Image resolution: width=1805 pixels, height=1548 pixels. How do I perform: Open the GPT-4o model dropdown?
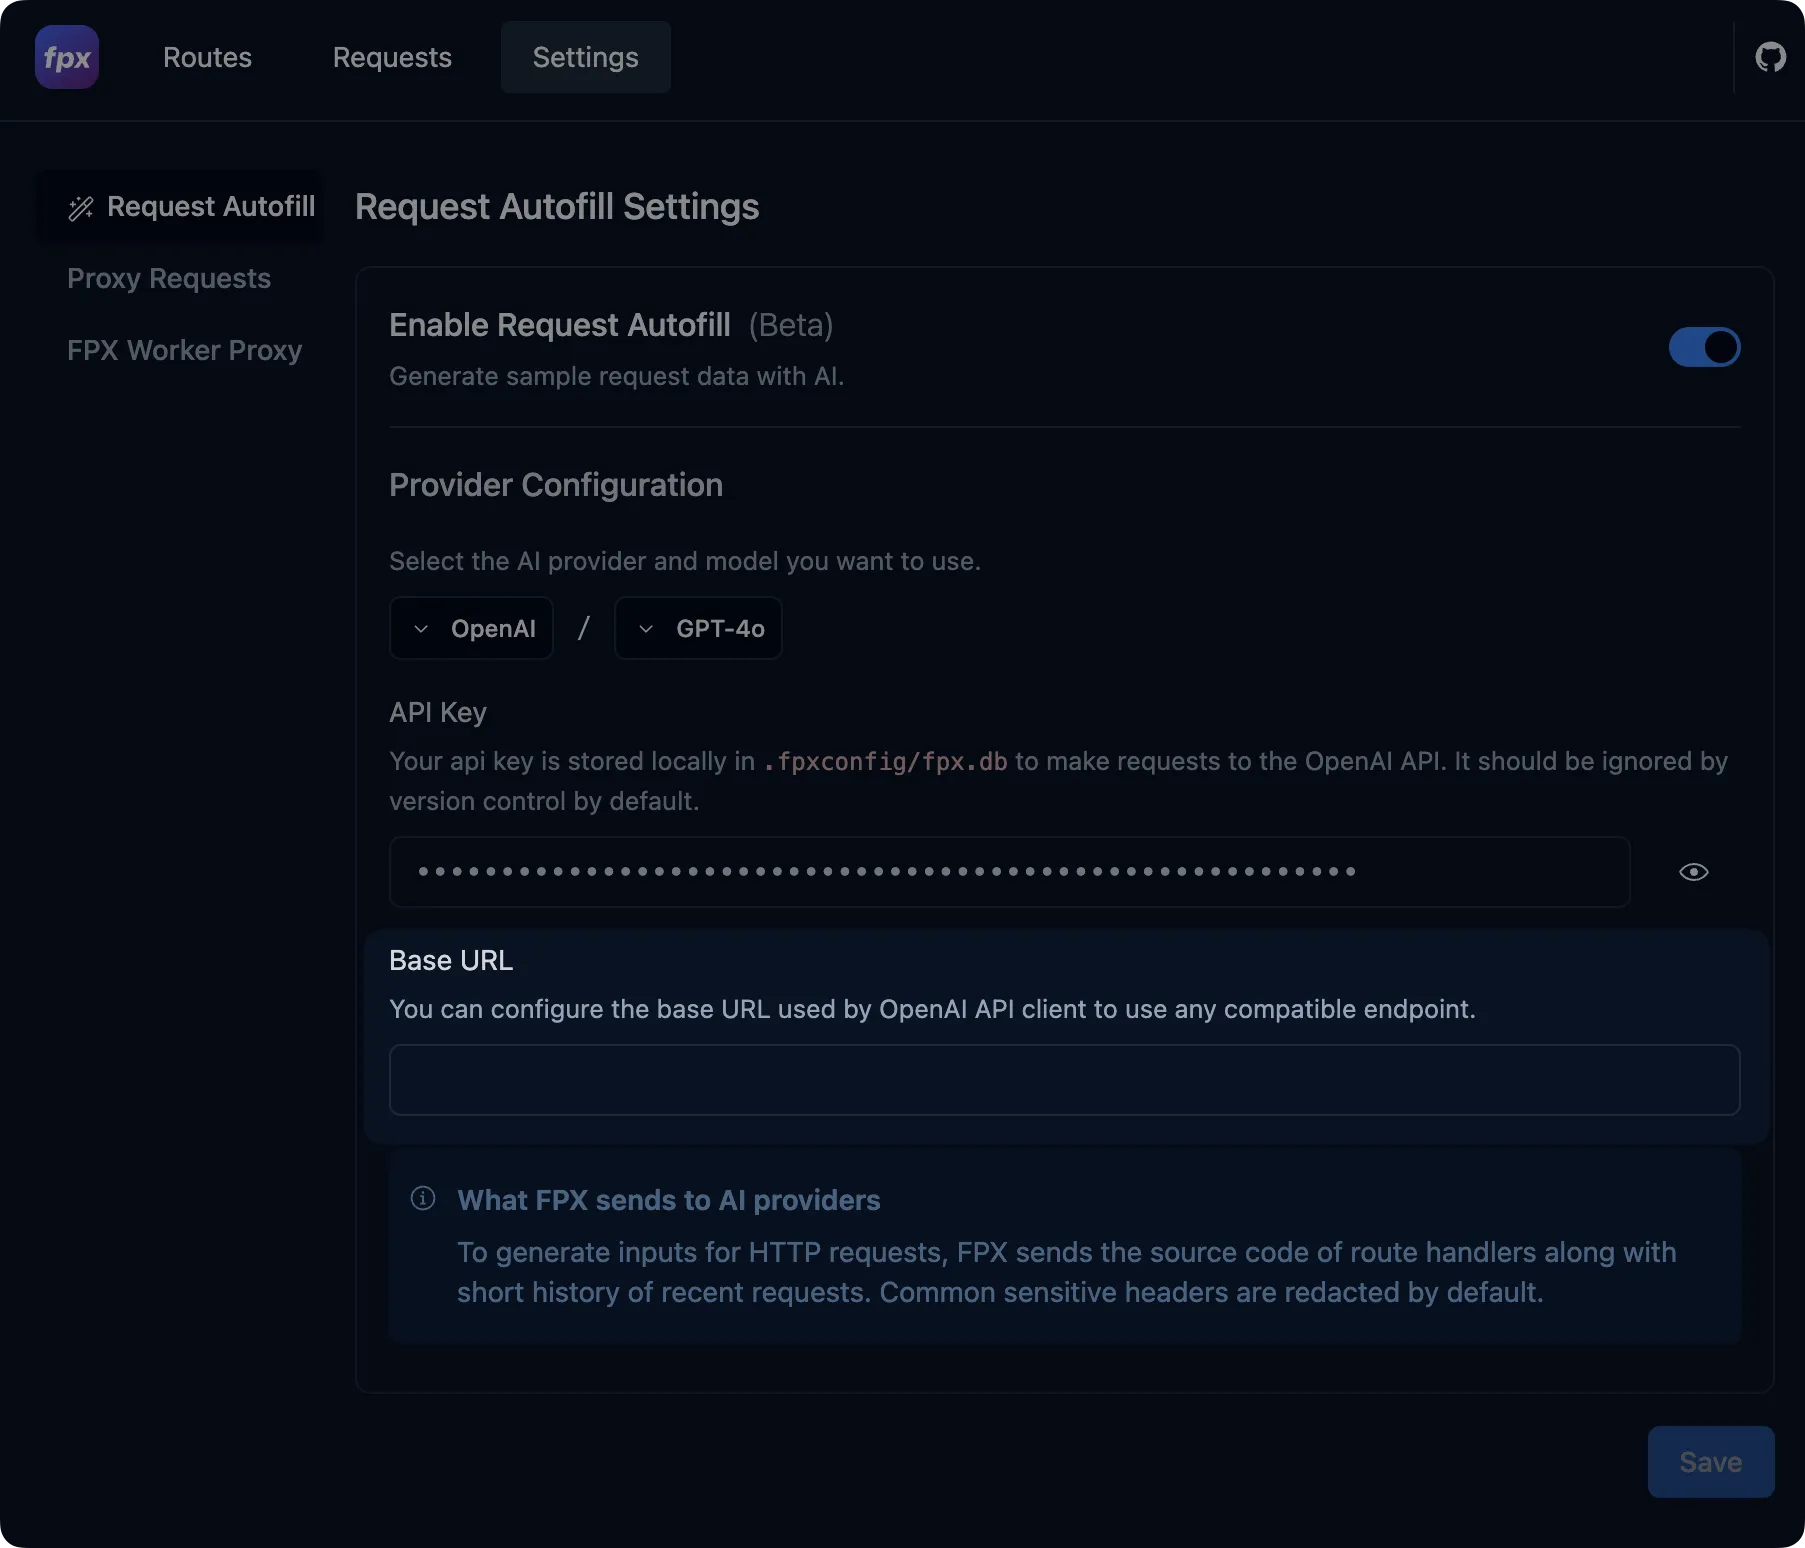[x=698, y=628]
